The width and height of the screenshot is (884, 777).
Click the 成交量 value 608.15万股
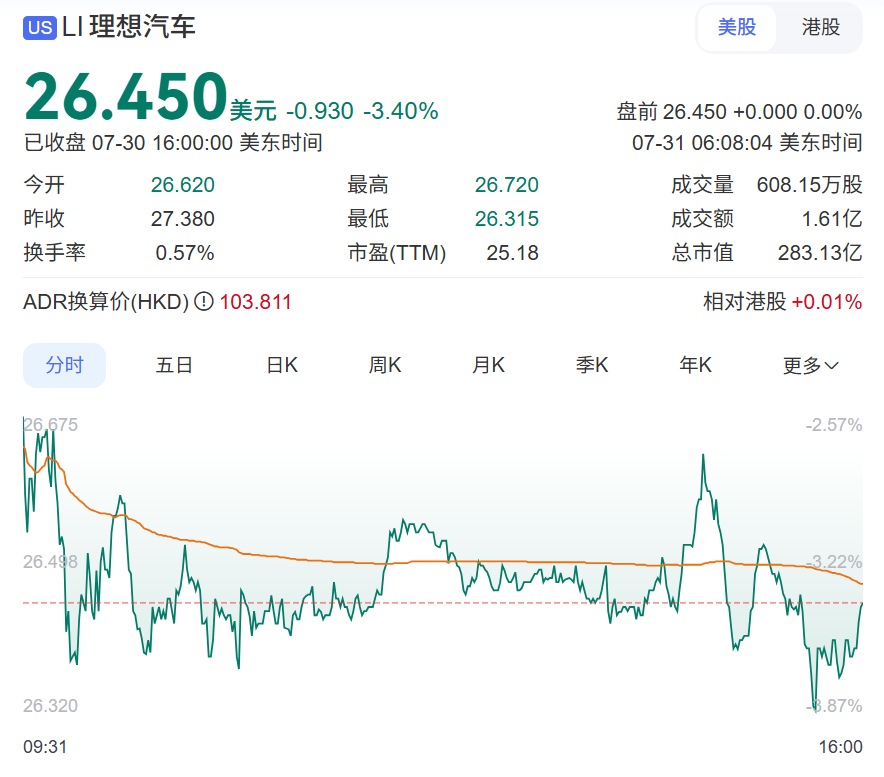pos(810,185)
